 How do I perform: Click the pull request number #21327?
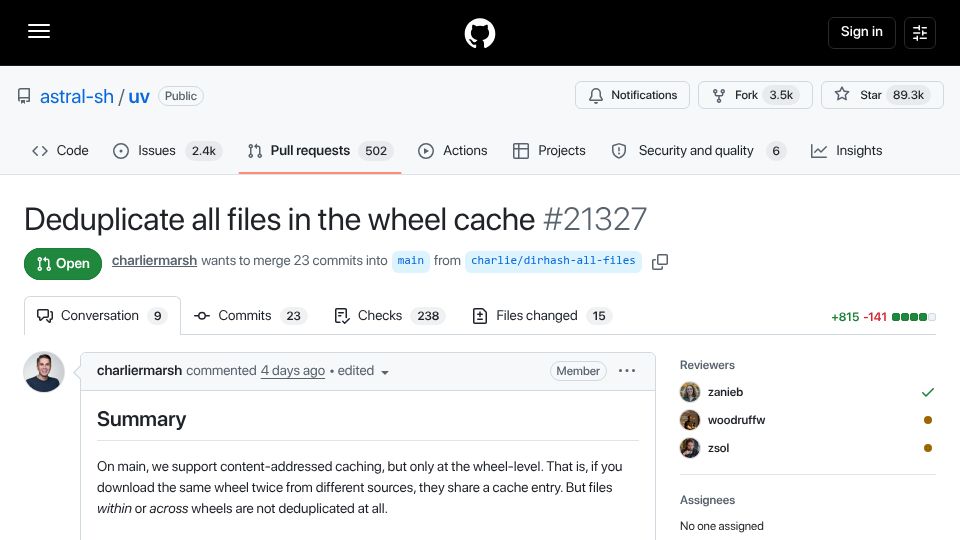tap(594, 219)
